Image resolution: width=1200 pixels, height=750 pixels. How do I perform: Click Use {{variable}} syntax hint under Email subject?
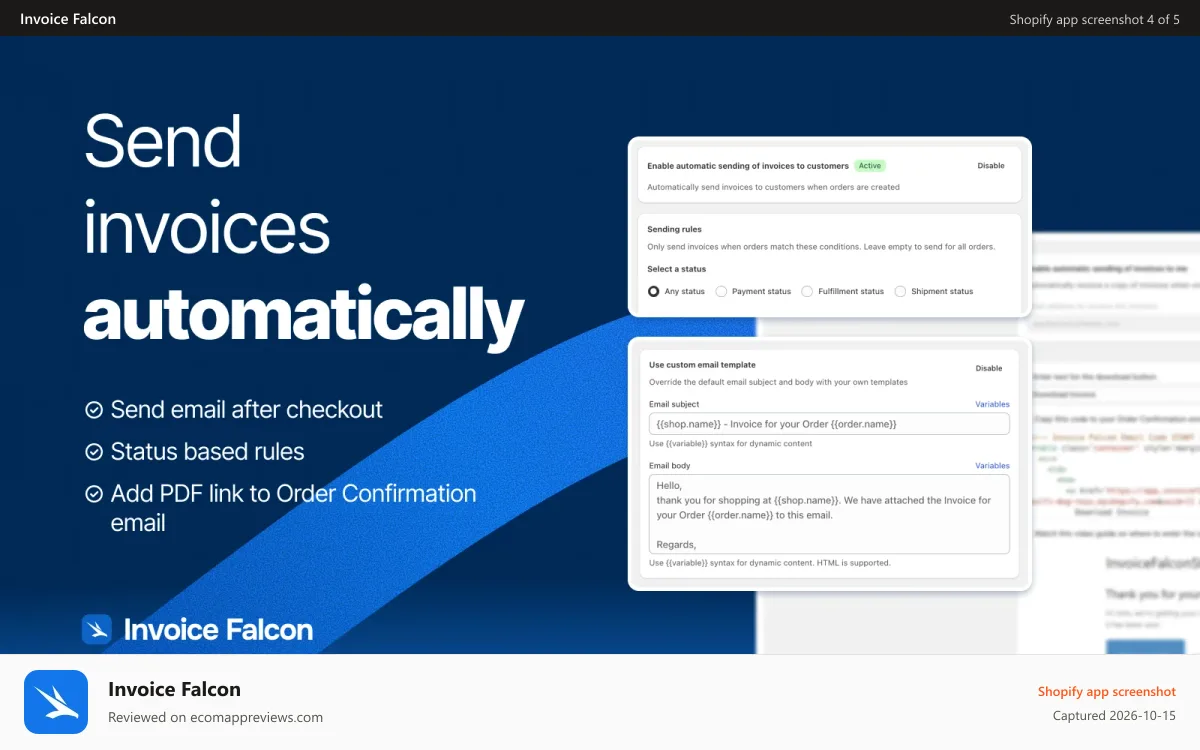(x=730, y=443)
